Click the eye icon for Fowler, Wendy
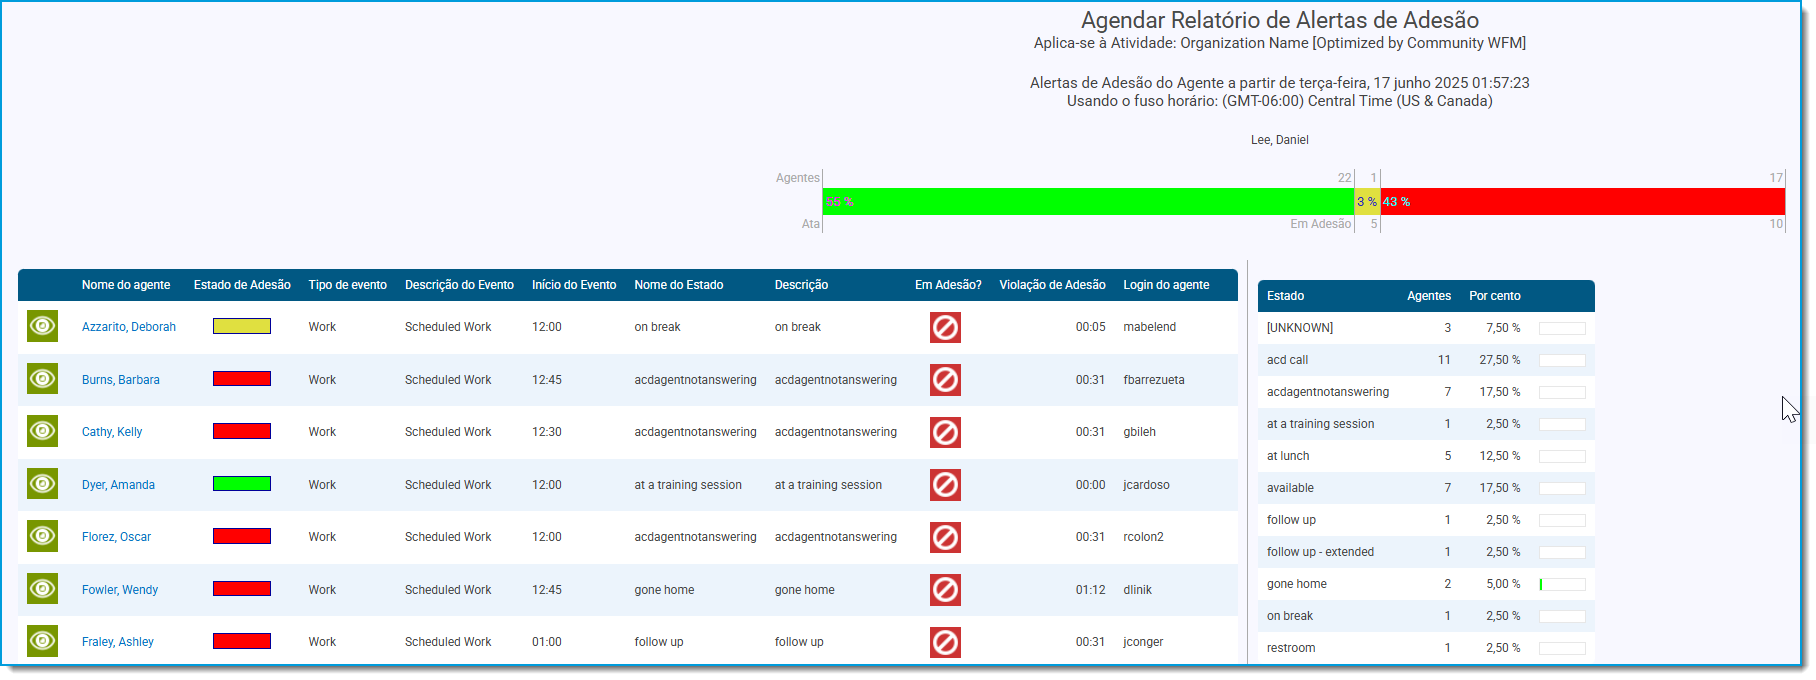The height and width of the screenshot is (680, 1816). point(42,589)
